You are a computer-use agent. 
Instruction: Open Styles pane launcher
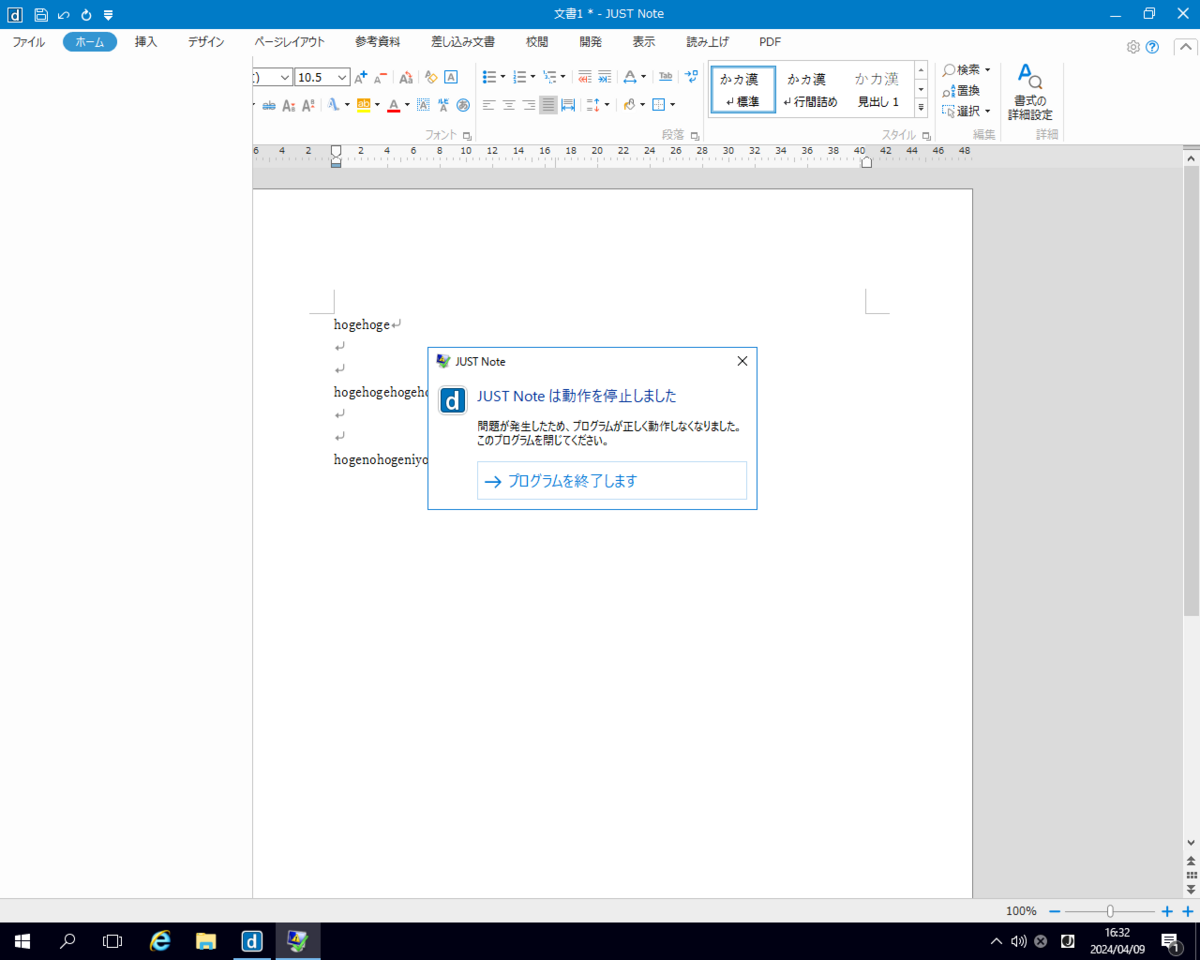point(926,135)
